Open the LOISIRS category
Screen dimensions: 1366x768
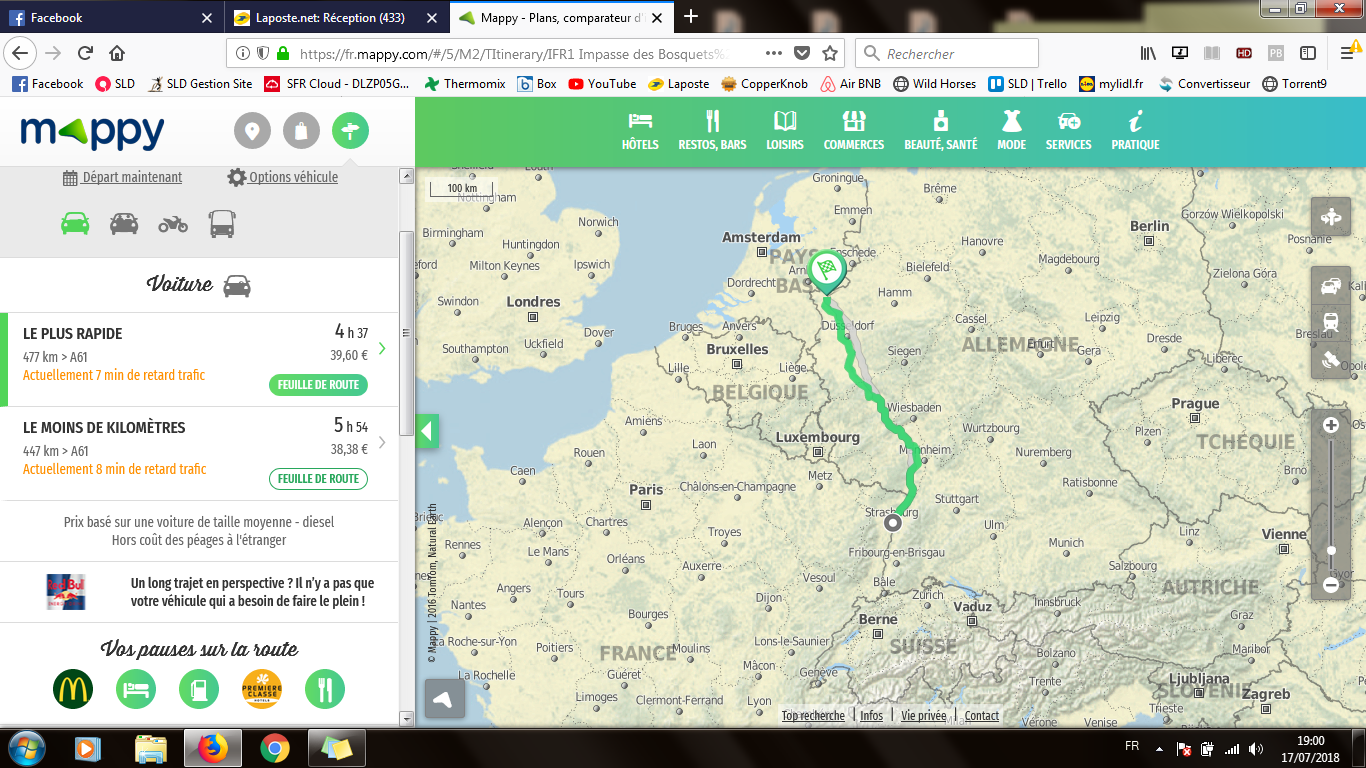point(785,131)
